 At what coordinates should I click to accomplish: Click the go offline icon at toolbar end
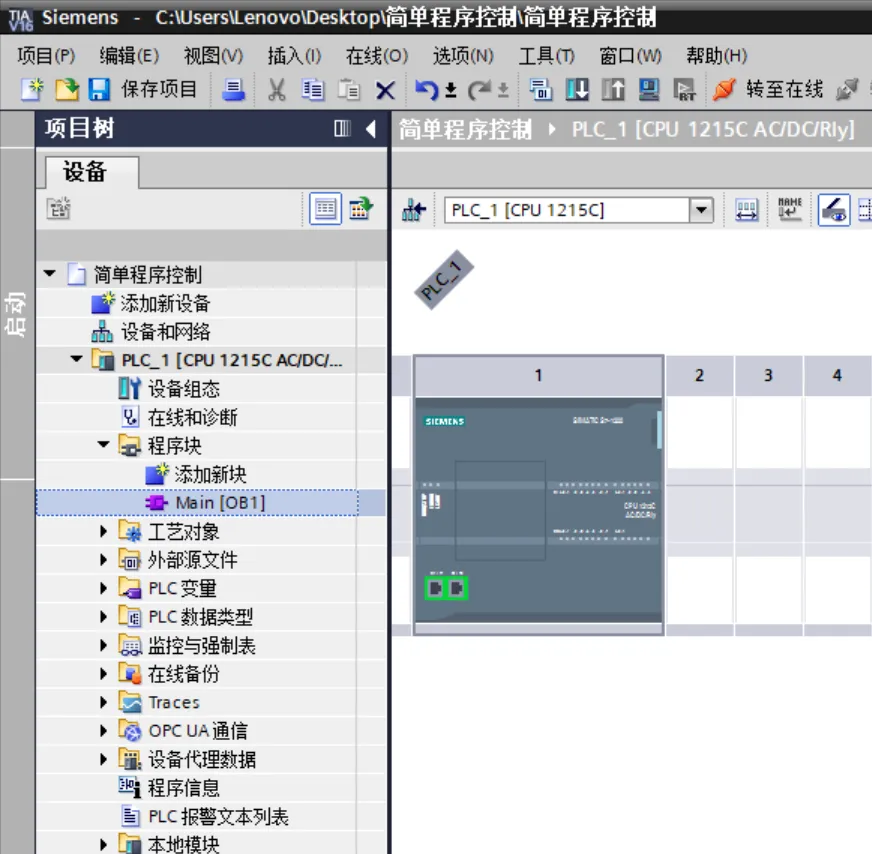coord(846,90)
